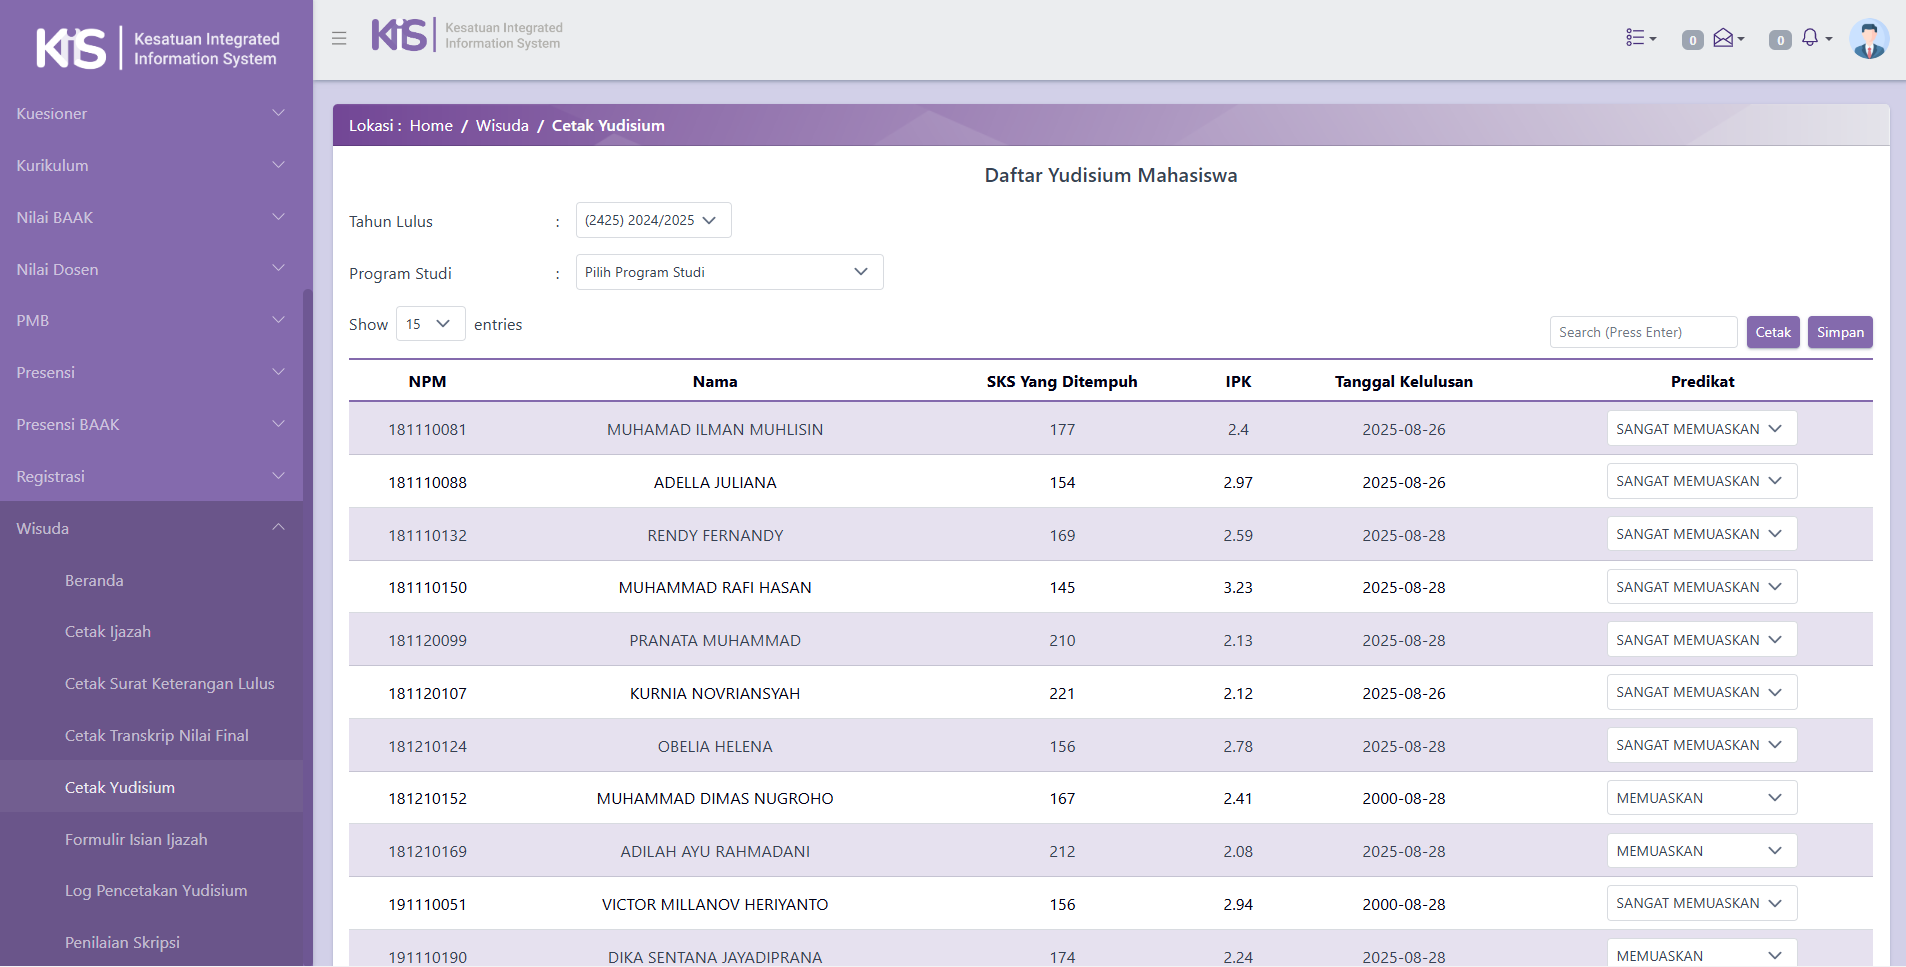The image size is (1906, 967).
Task: Open the envelope messages icon
Action: point(1726,38)
